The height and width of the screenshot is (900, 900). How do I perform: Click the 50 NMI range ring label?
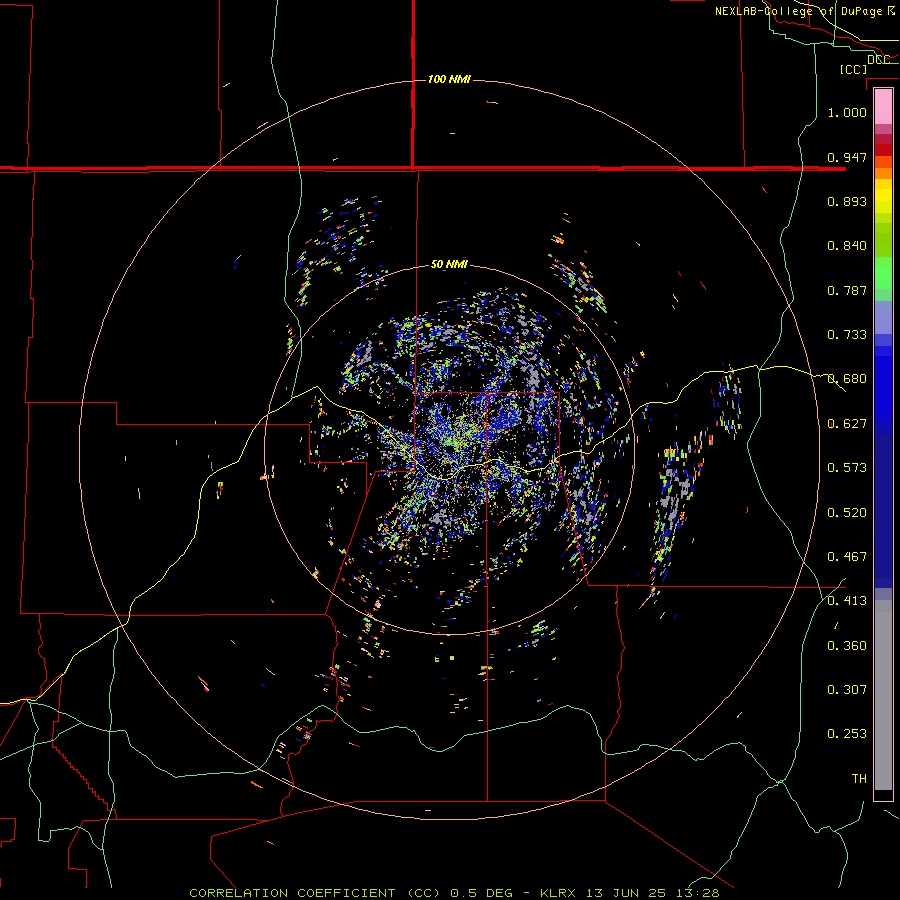click(x=449, y=264)
